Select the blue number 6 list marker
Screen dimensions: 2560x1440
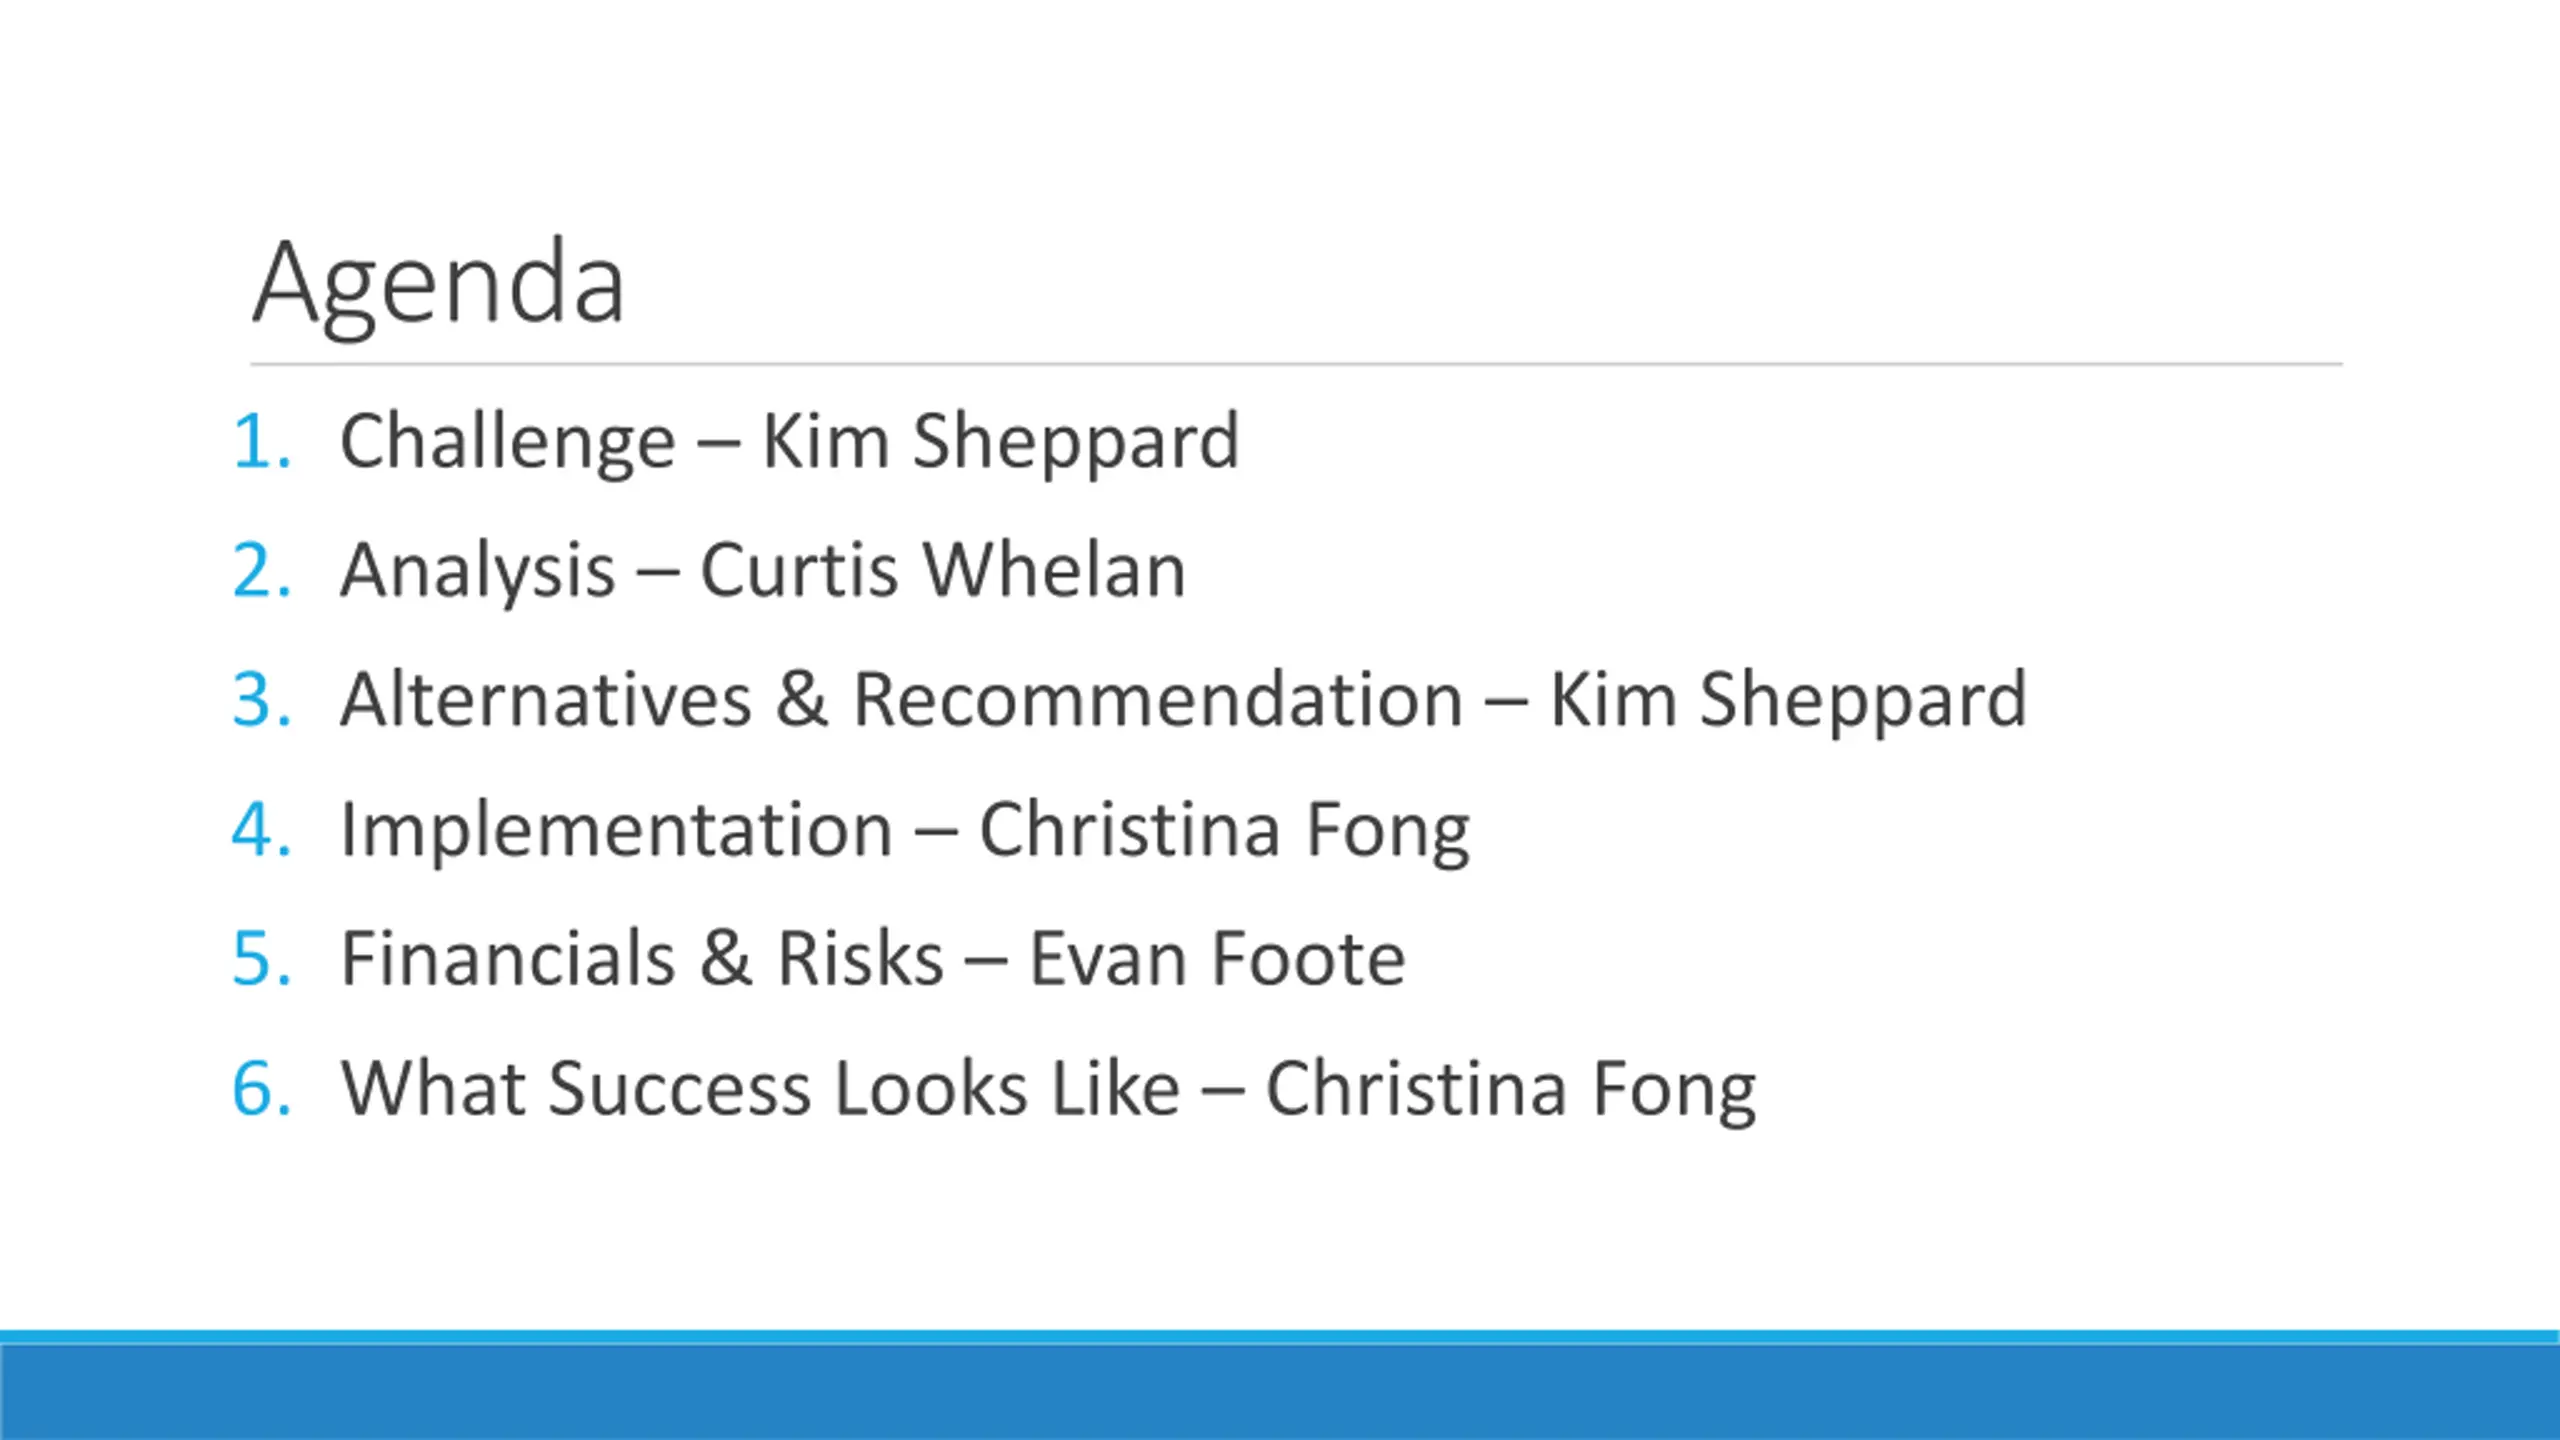click(262, 1088)
